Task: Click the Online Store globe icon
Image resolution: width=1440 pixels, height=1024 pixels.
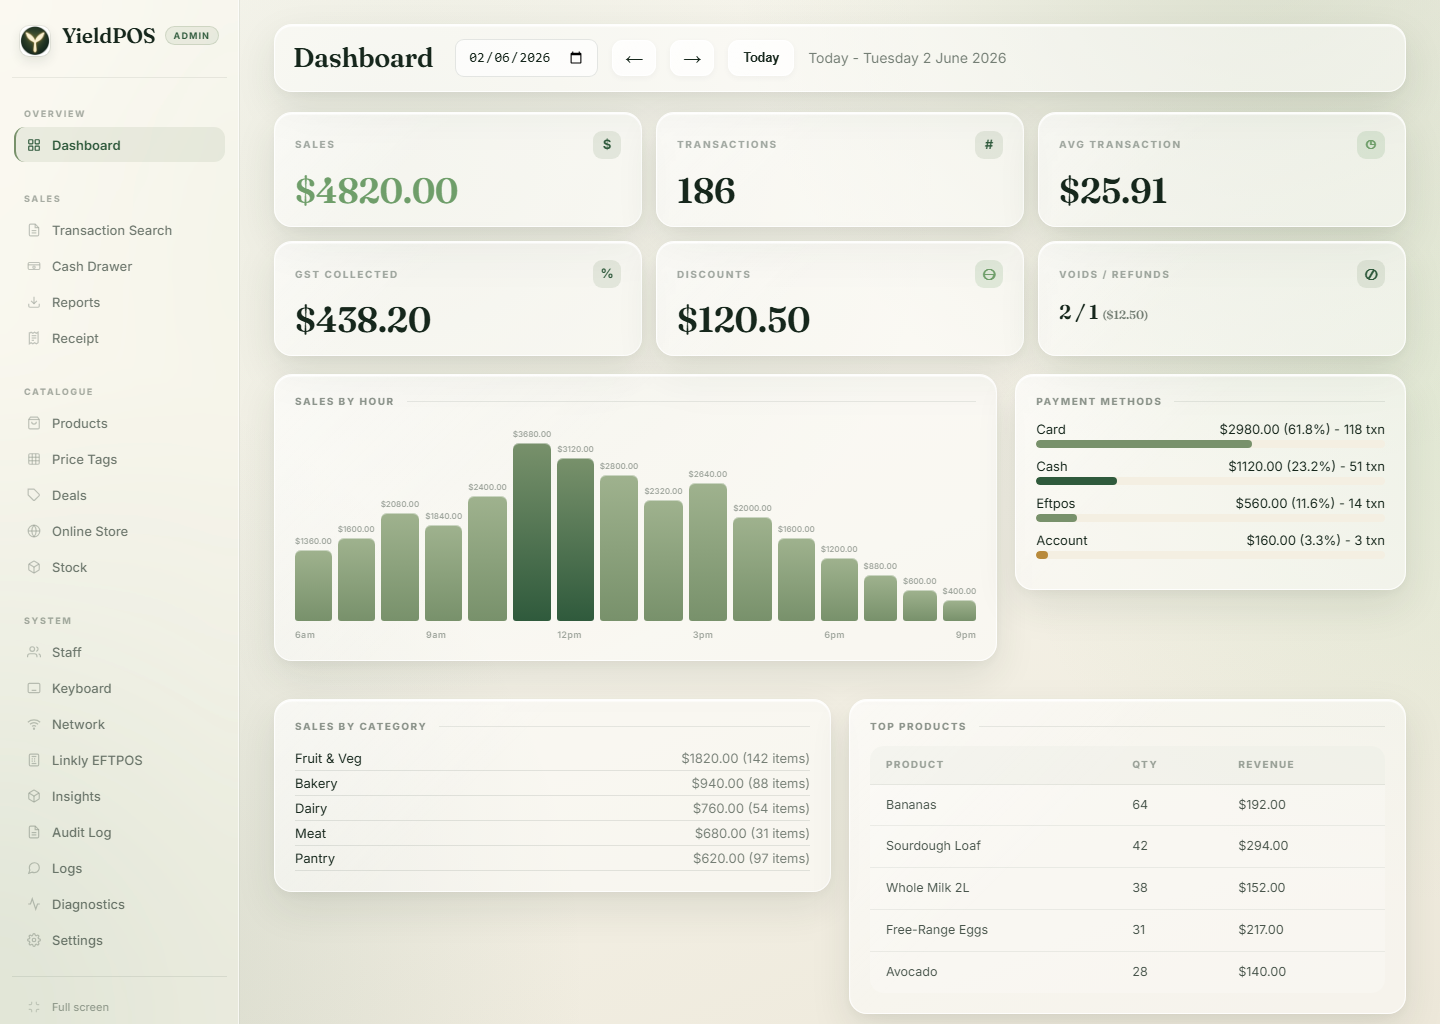Action: (34, 531)
